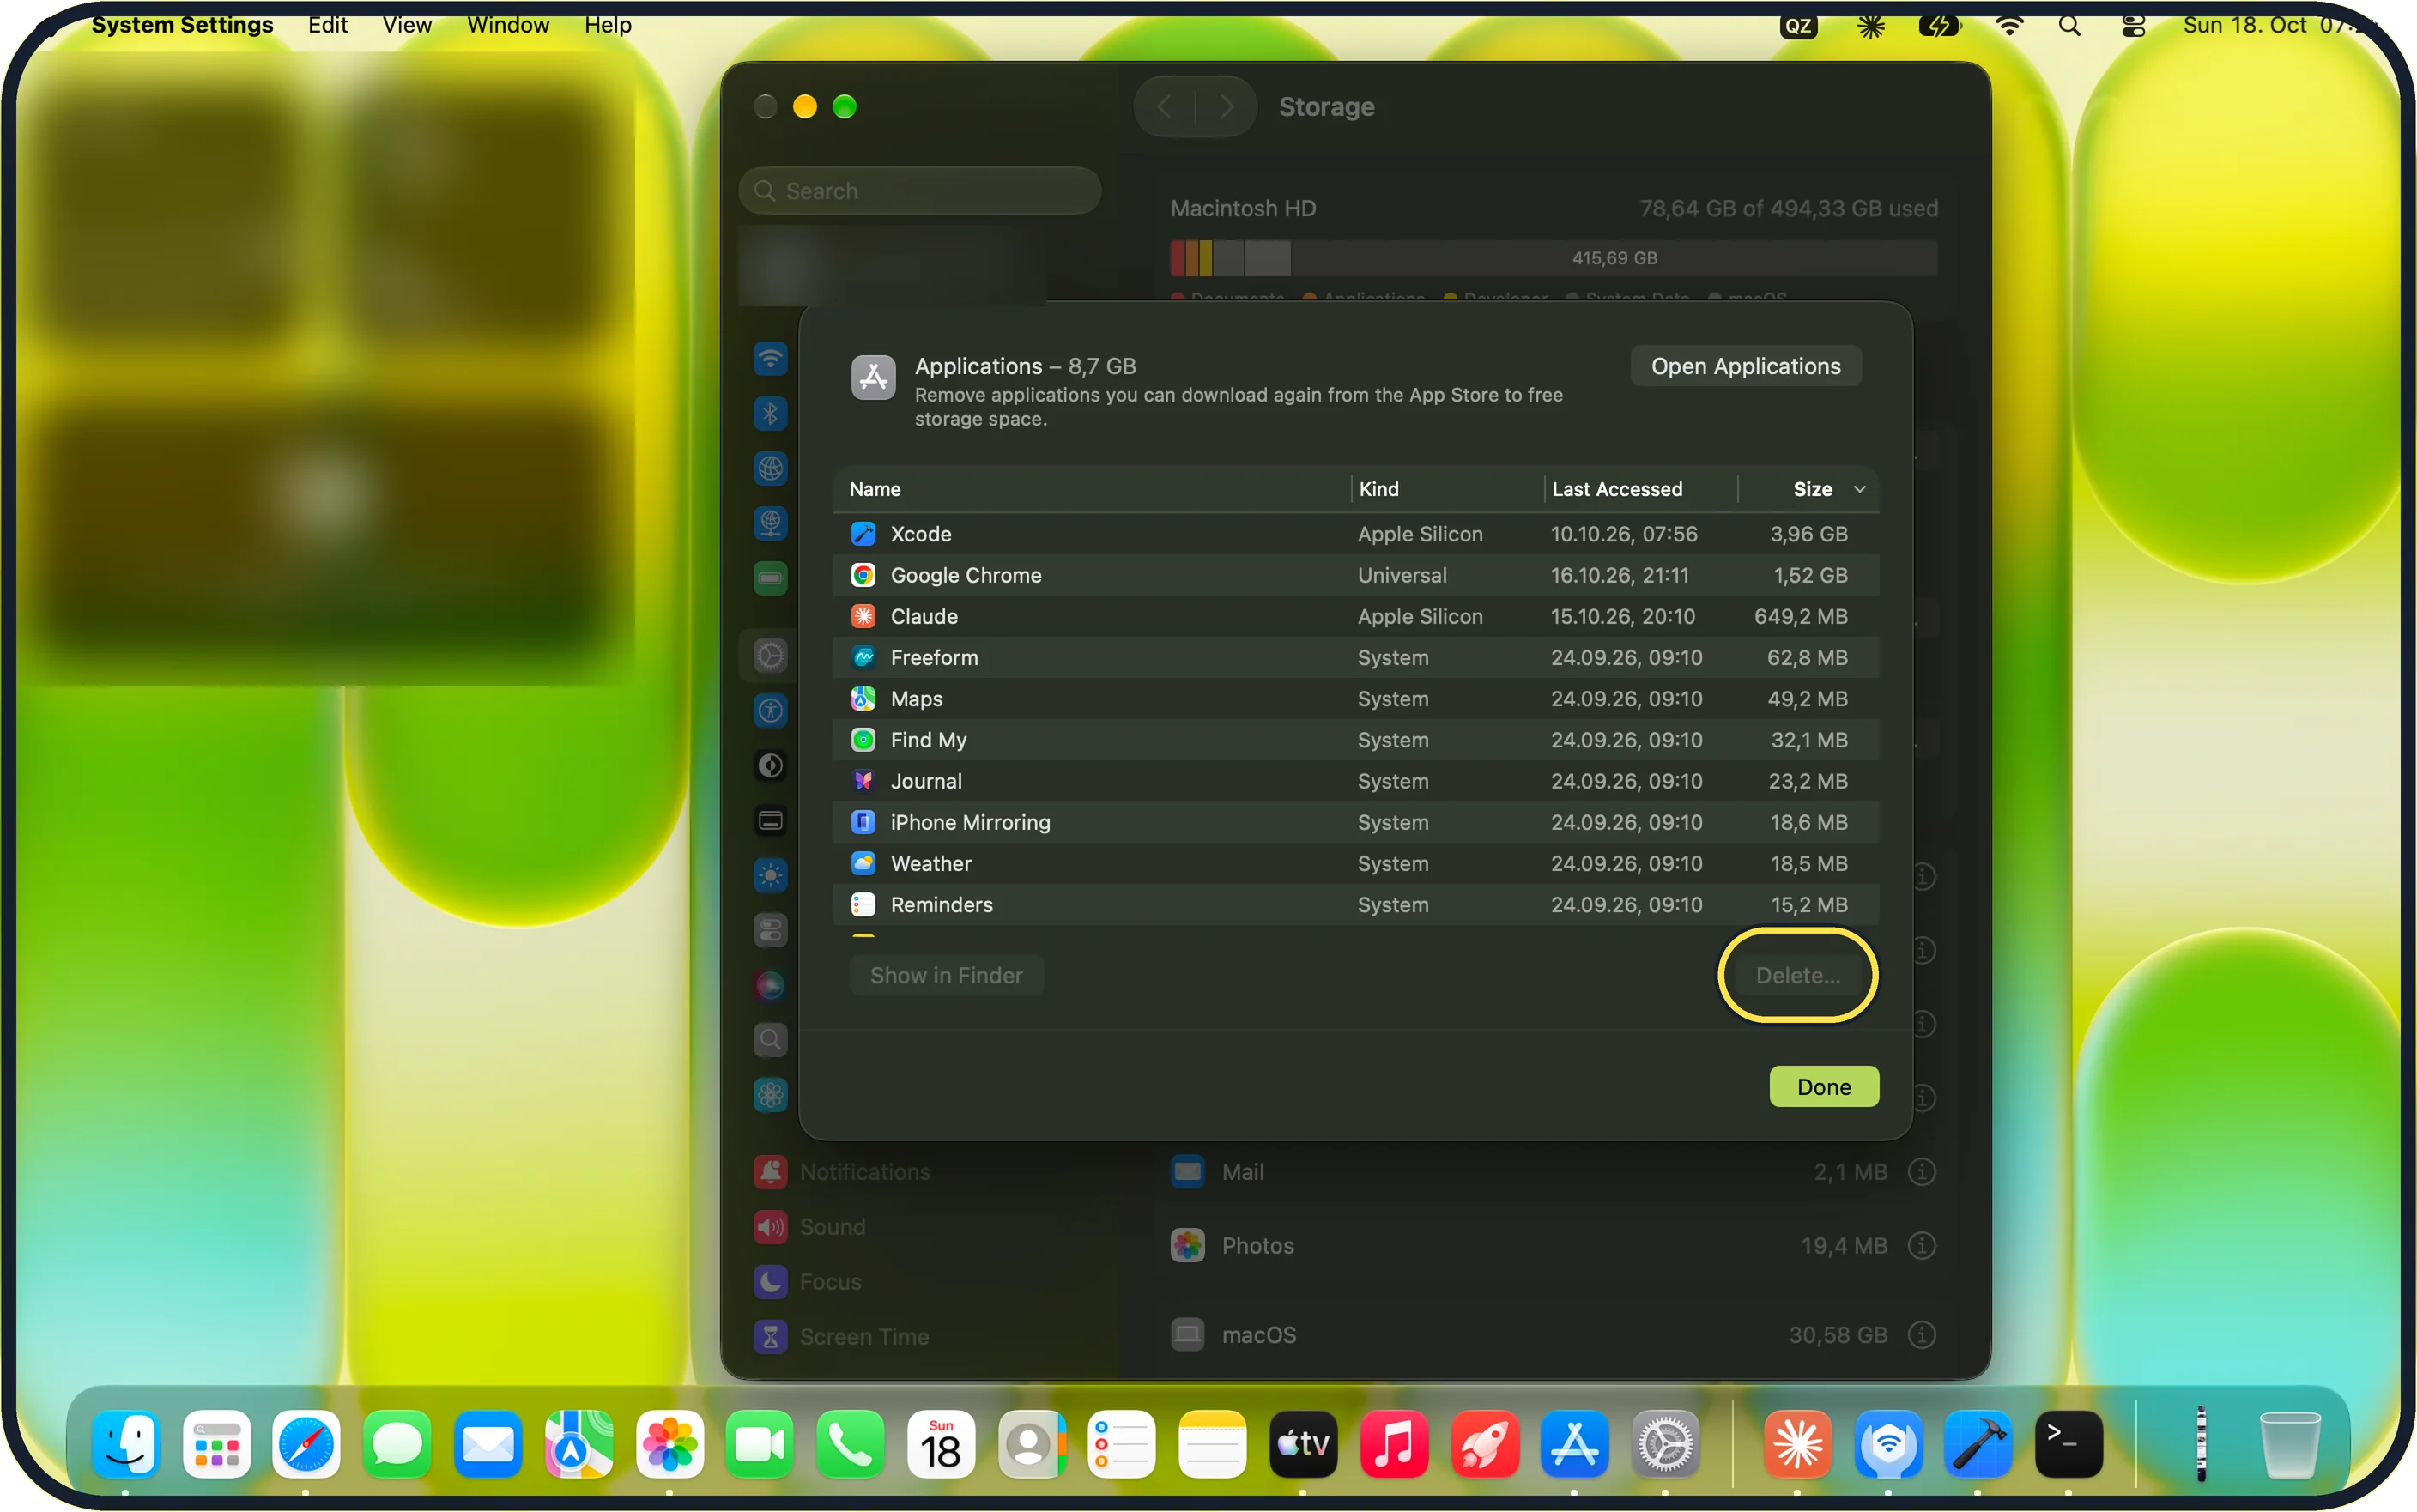
Task: Click info icon next to Photos size
Action: tap(1922, 1246)
